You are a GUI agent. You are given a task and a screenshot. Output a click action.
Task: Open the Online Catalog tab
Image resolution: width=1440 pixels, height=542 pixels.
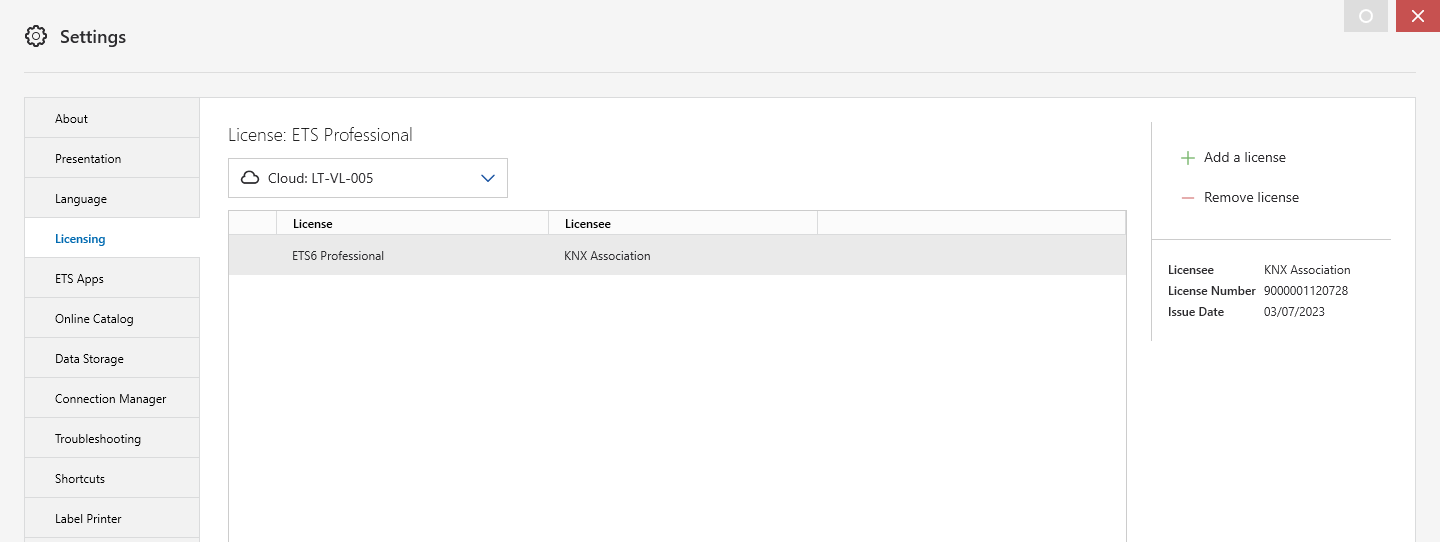112,318
